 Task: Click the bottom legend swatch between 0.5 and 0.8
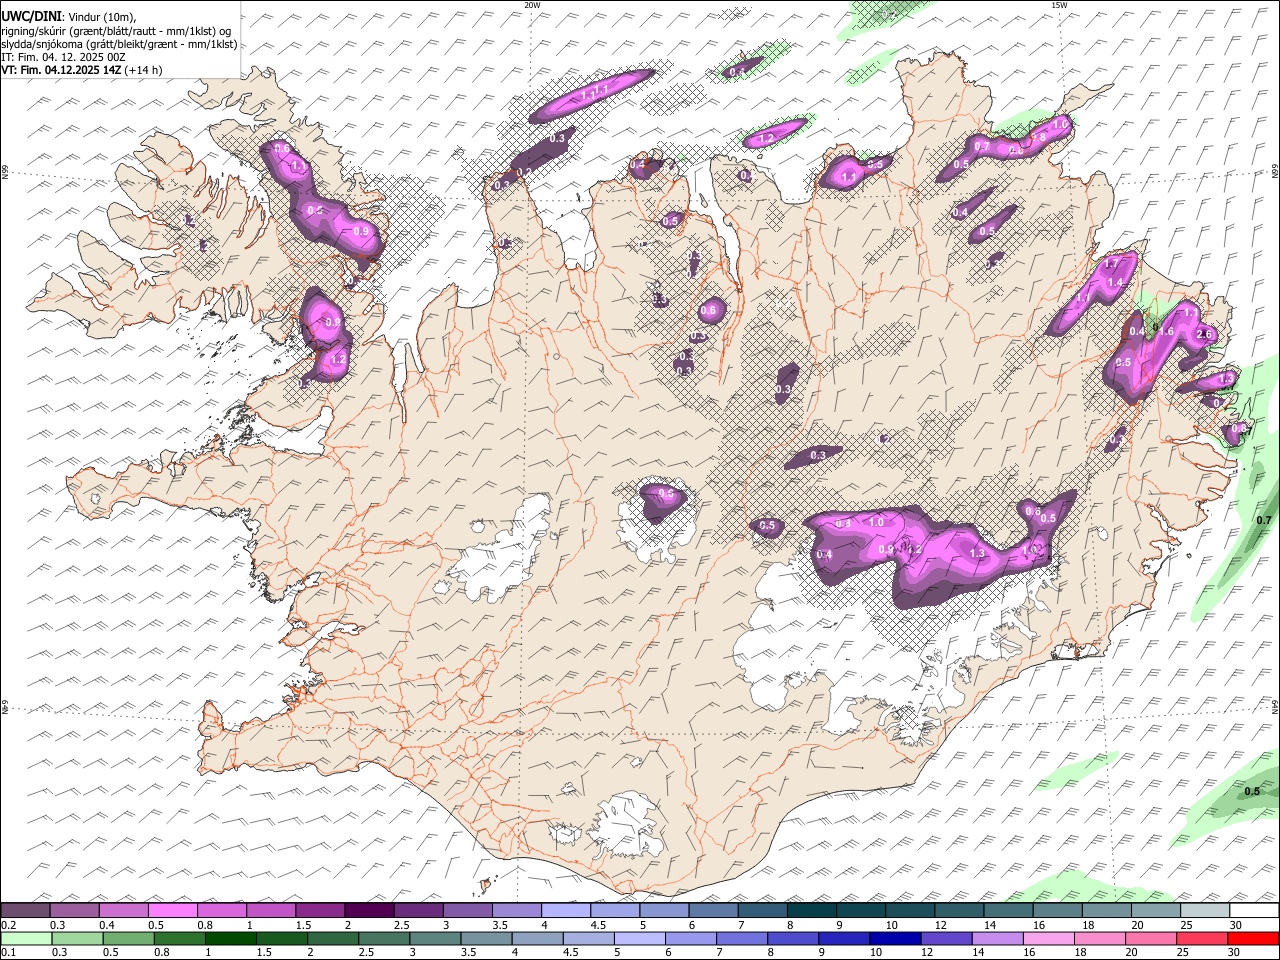pos(130,938)
